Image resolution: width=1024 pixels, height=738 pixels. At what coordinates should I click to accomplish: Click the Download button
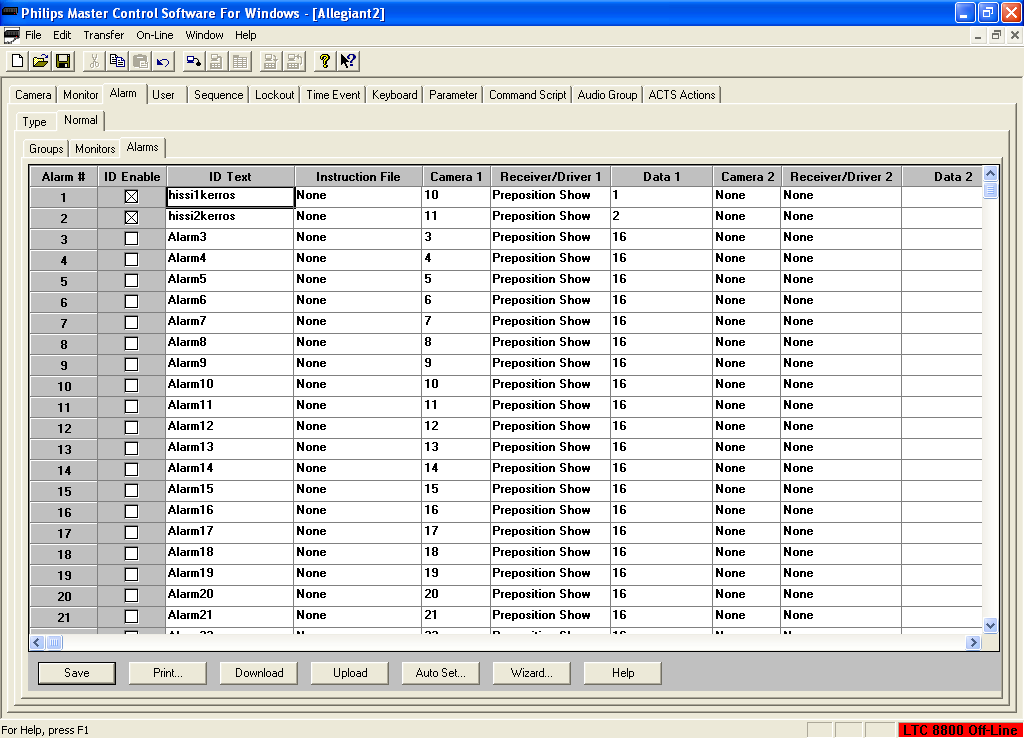pyautogui.click(x=259, y=673)
